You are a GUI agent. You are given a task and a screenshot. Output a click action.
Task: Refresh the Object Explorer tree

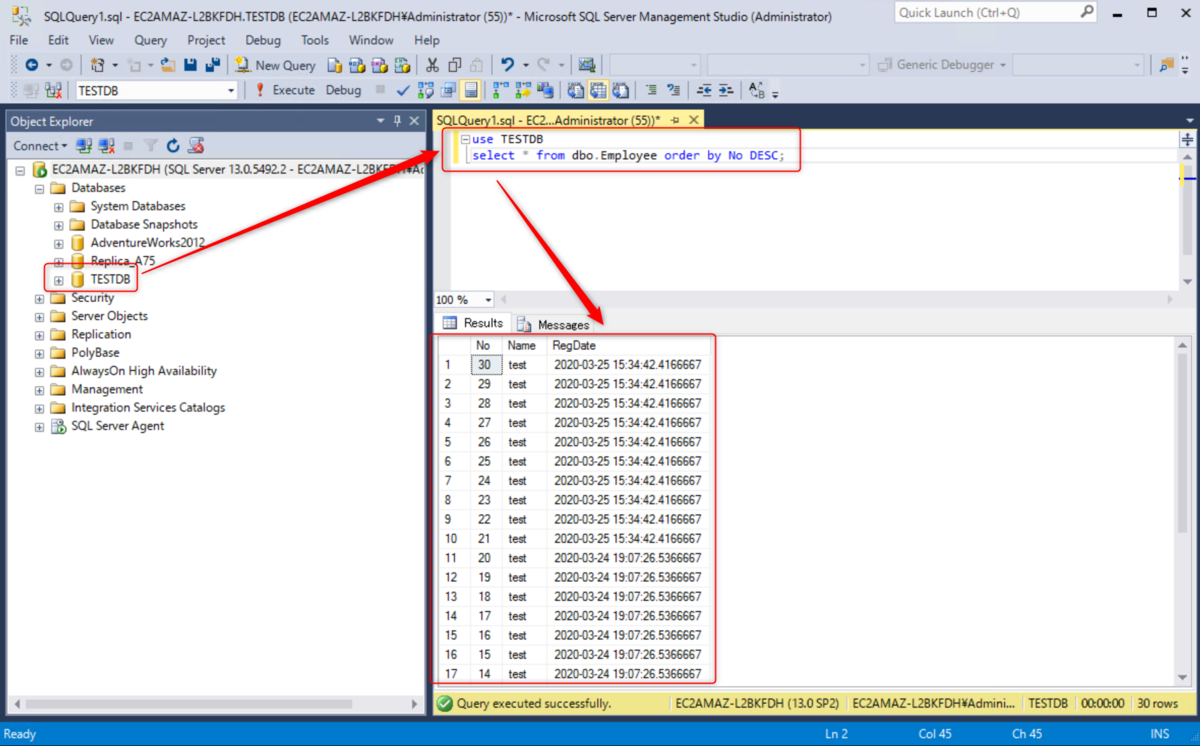tap(173, 145)
